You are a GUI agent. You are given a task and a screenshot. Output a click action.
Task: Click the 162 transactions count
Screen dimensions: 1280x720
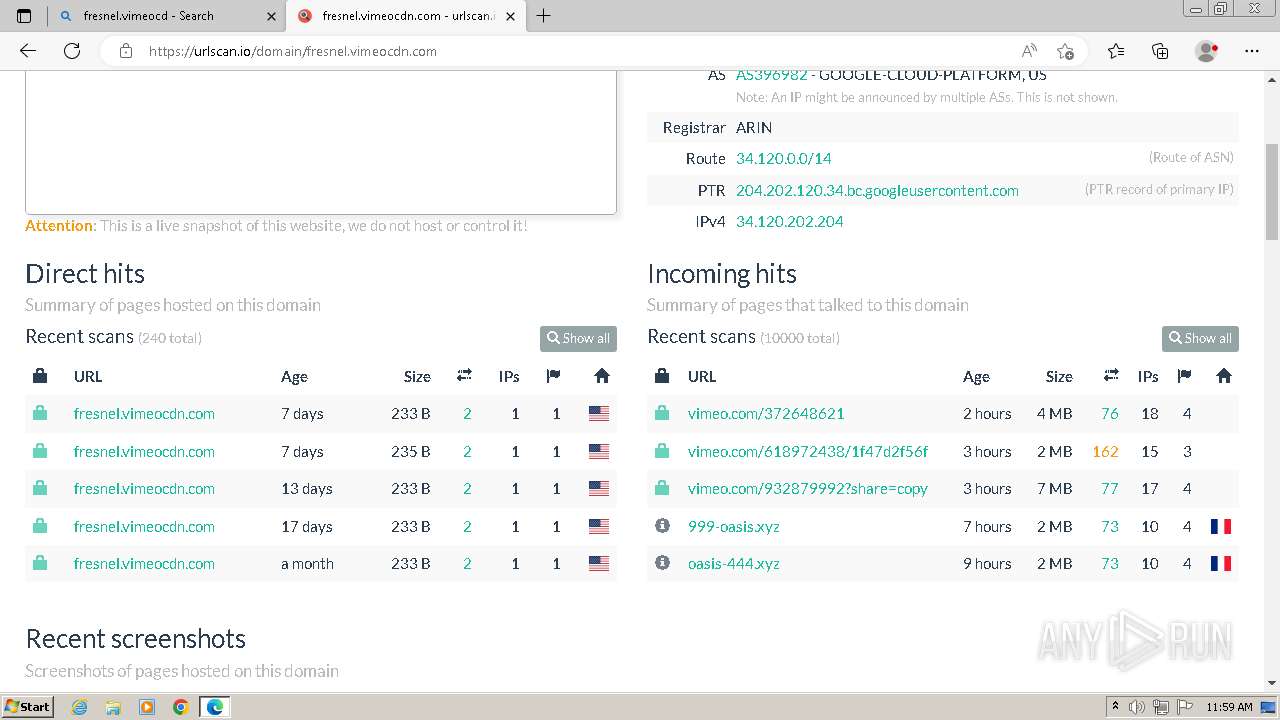1105,451
